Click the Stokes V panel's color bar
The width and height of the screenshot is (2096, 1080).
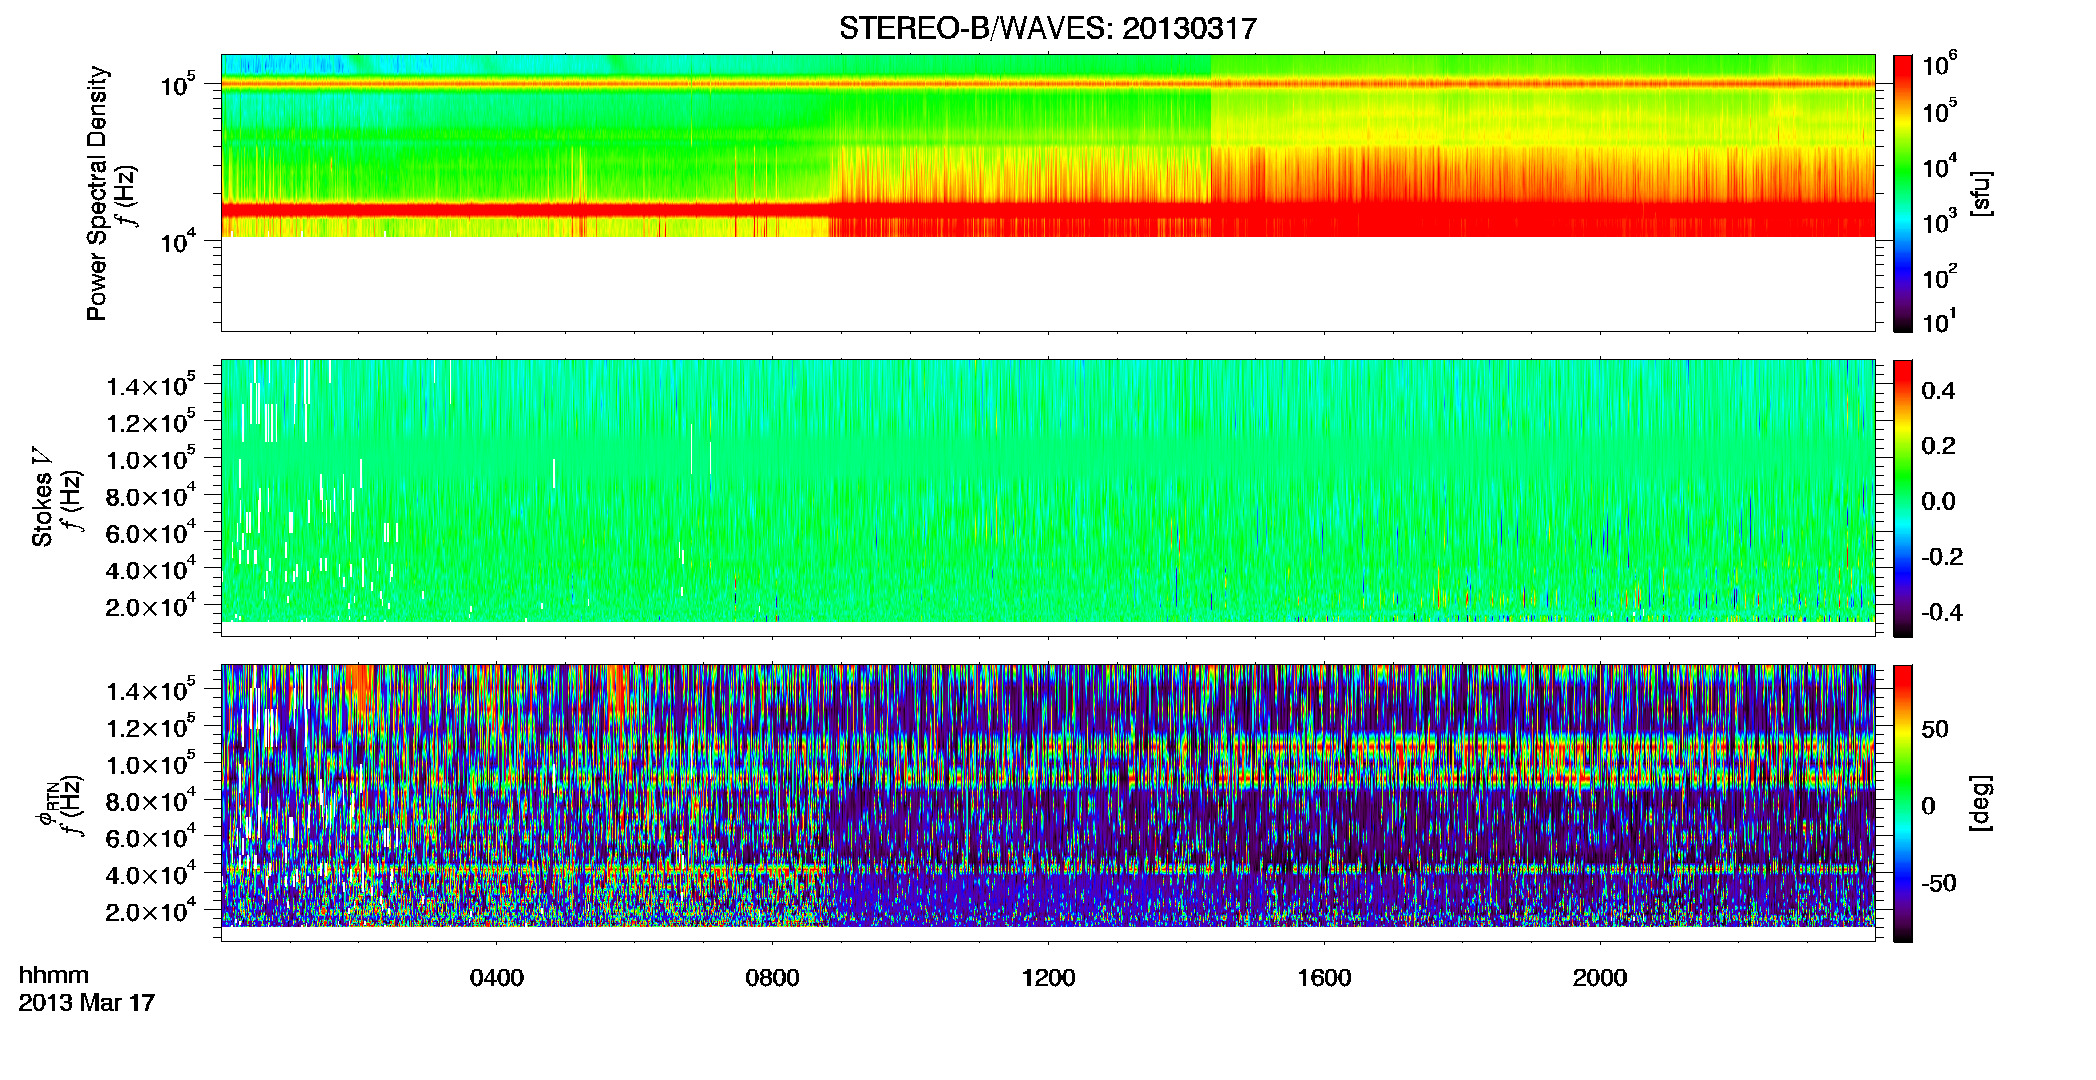(1903, 498)
